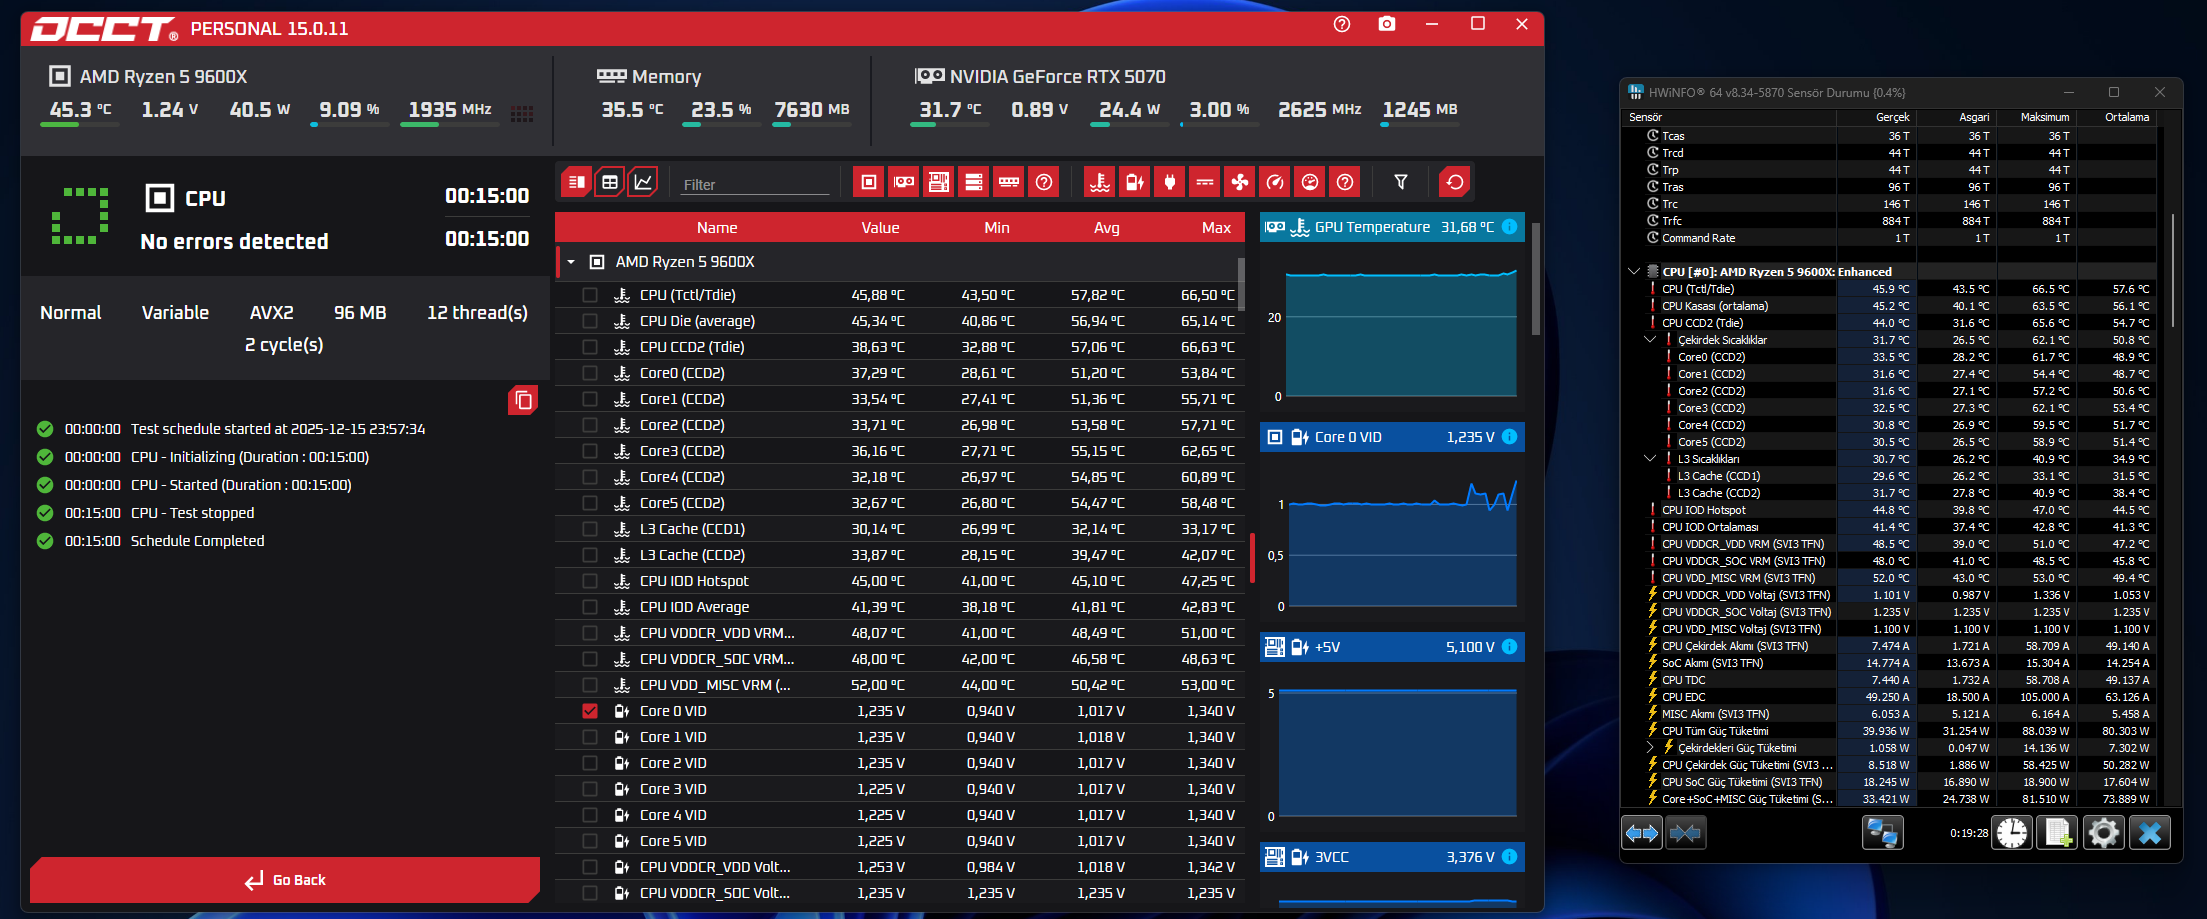Filter sensors by CPU chip icon
Screen dimensions: 2207x919
tap(869, 182)
